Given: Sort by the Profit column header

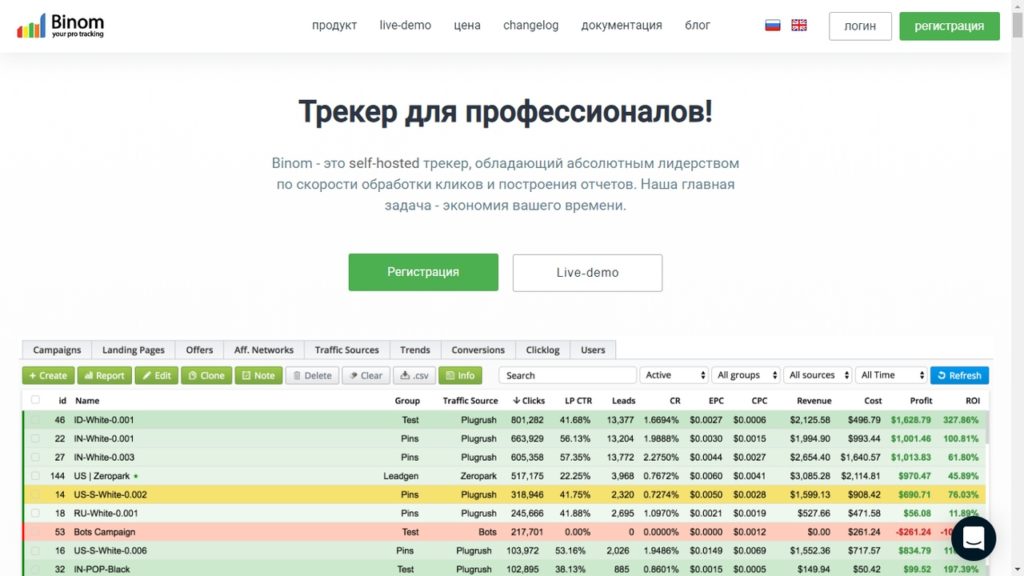Looking at the screenshot, I should 921,401.
